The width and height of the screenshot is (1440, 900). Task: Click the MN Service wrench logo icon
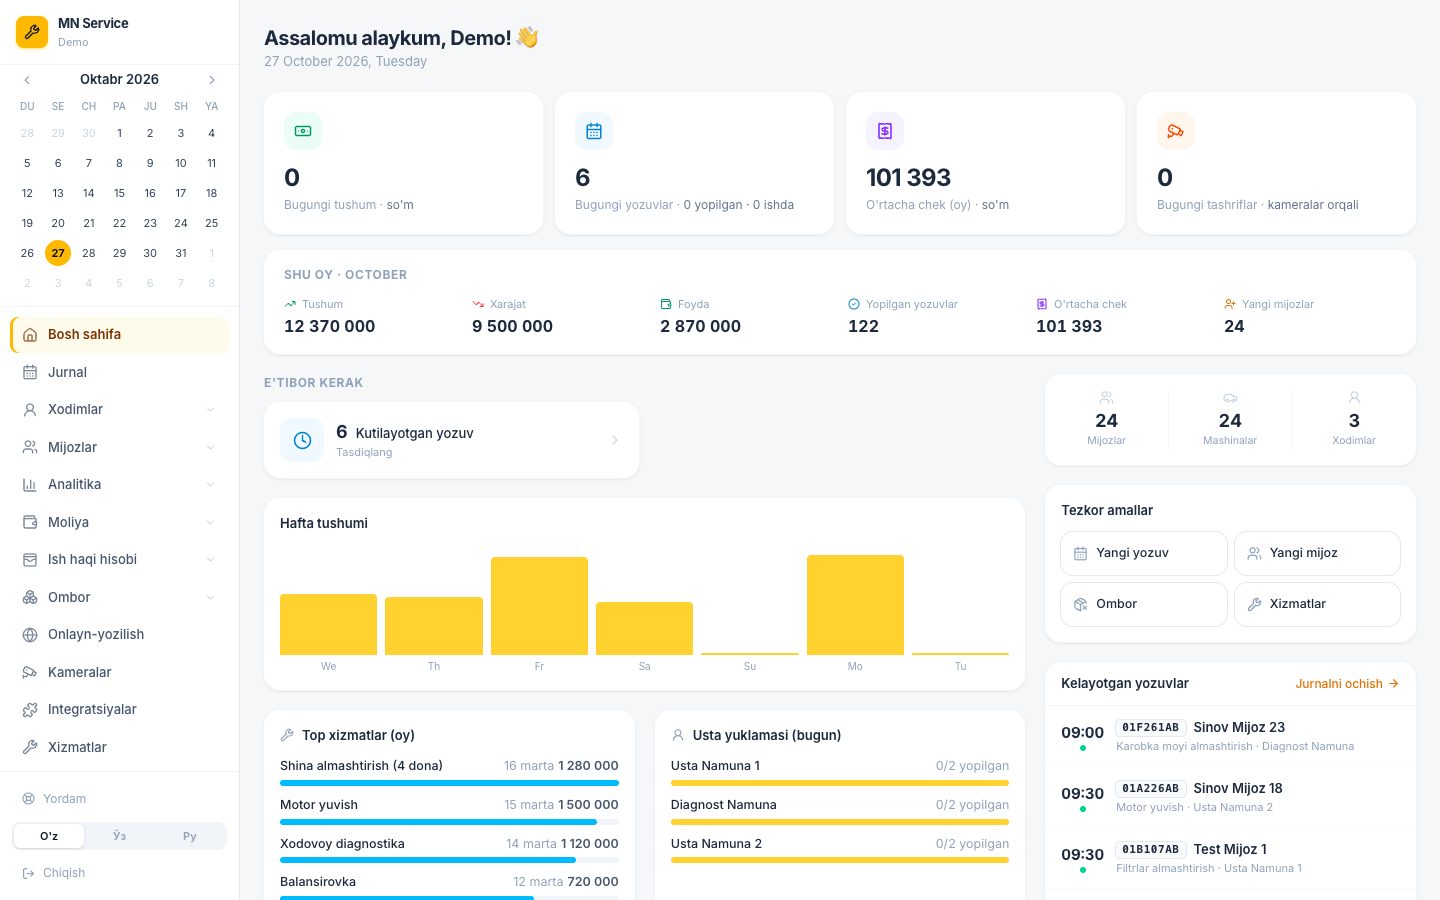coord(32,32)
